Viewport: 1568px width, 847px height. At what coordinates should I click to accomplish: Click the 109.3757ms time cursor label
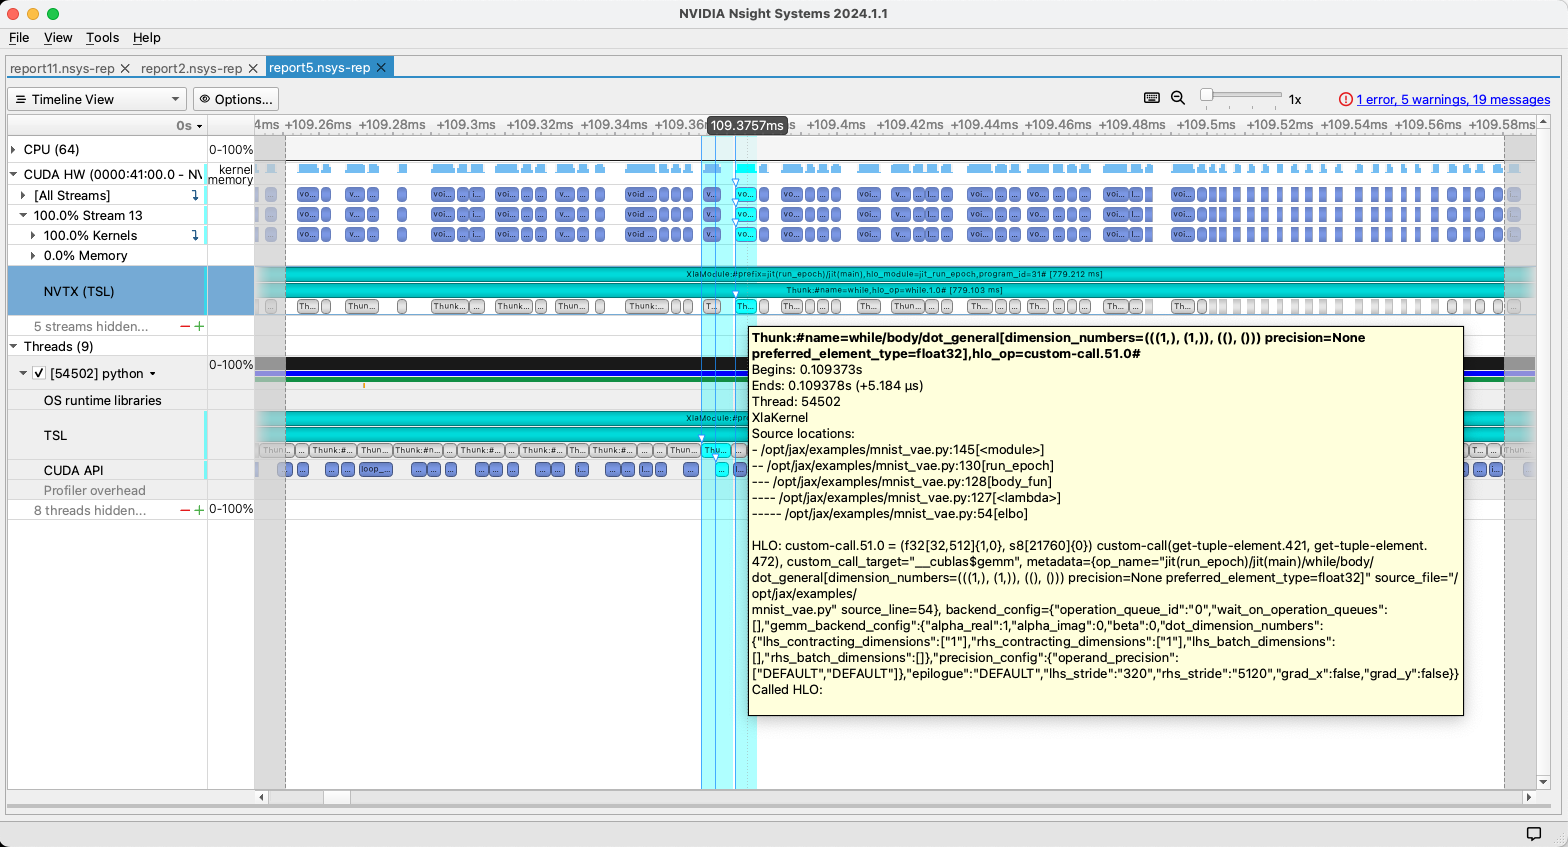coord(747,125)
